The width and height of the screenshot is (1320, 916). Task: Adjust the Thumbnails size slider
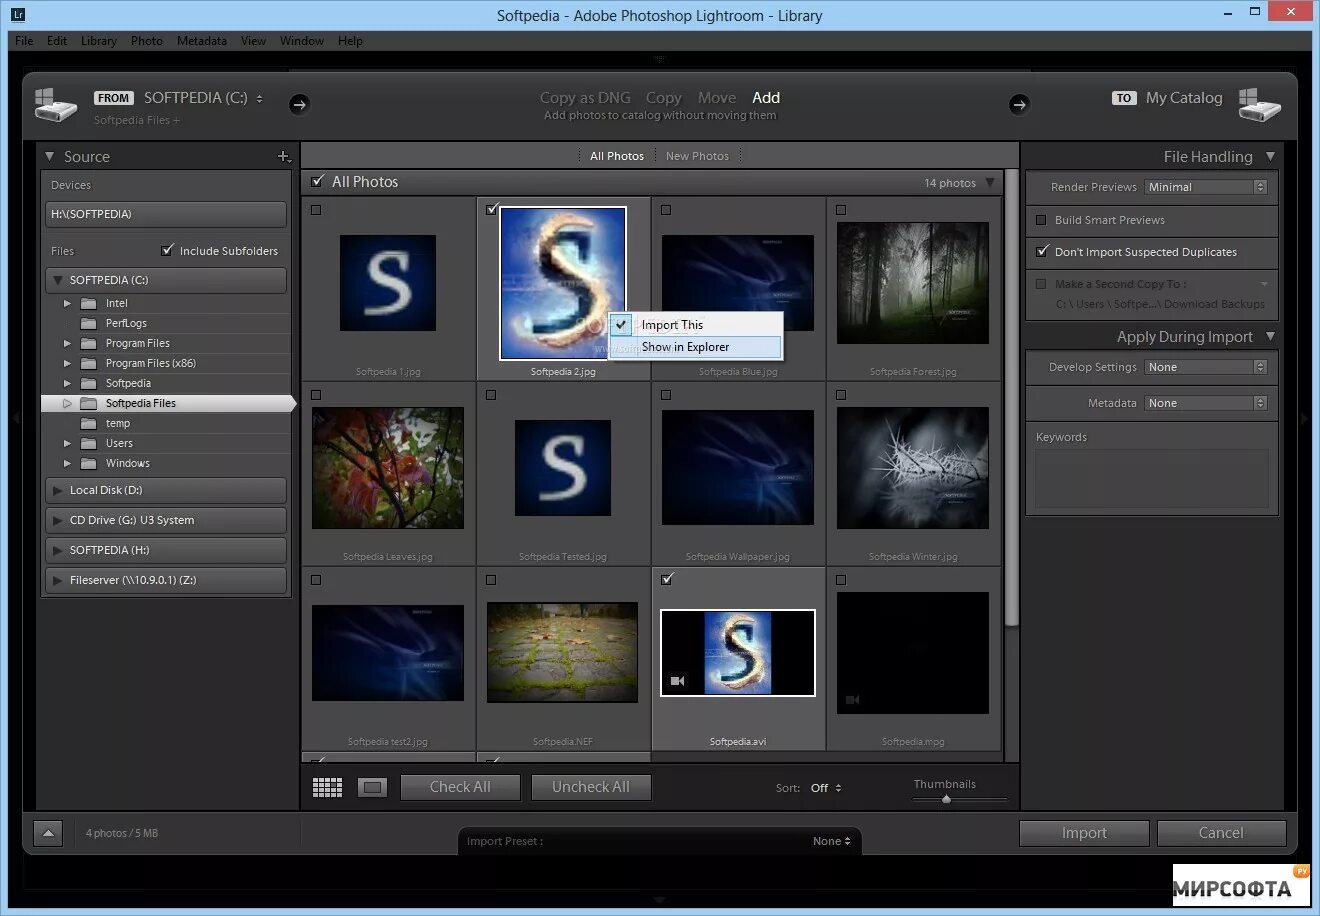click(x=946, y=799)
